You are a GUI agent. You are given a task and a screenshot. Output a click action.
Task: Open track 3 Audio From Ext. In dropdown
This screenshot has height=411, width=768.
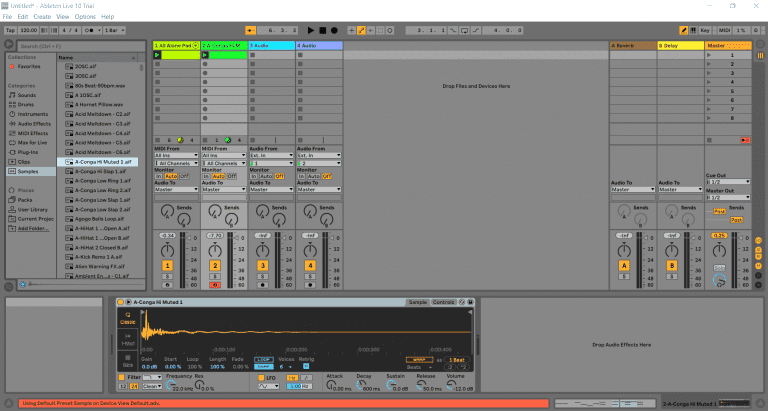[x=271, y=155]
